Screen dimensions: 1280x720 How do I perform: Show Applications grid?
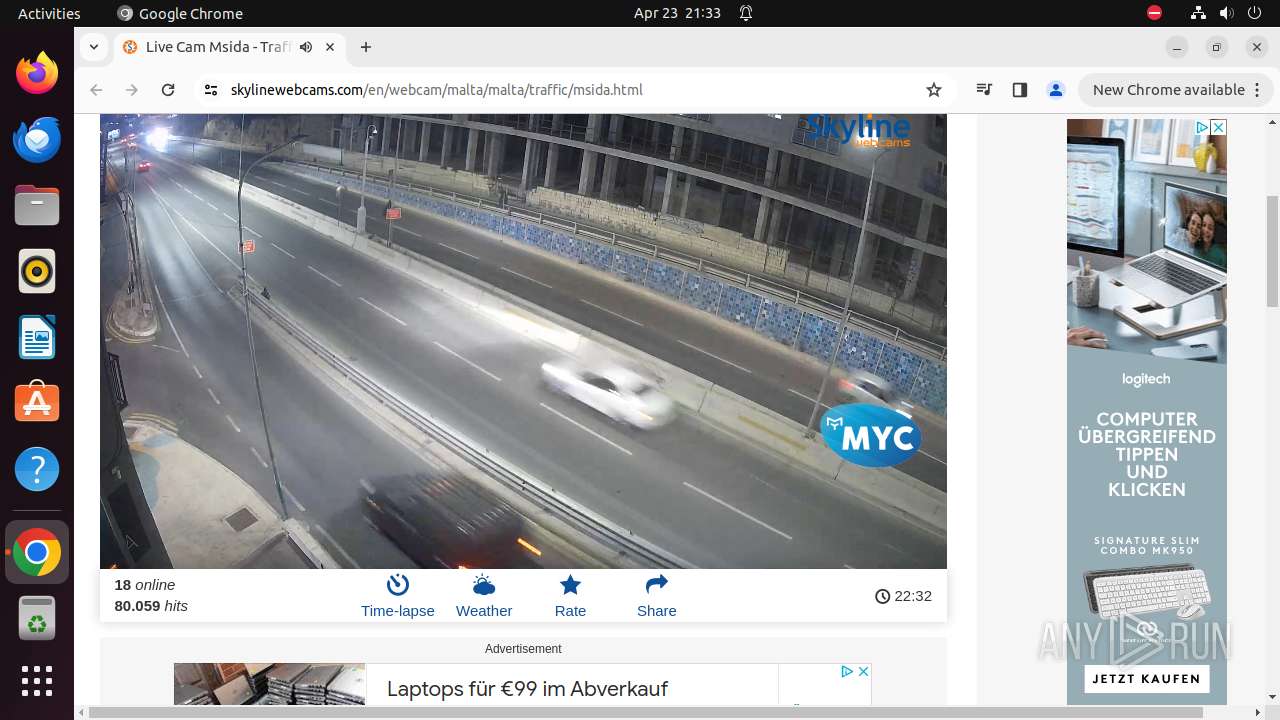[37, 681]
